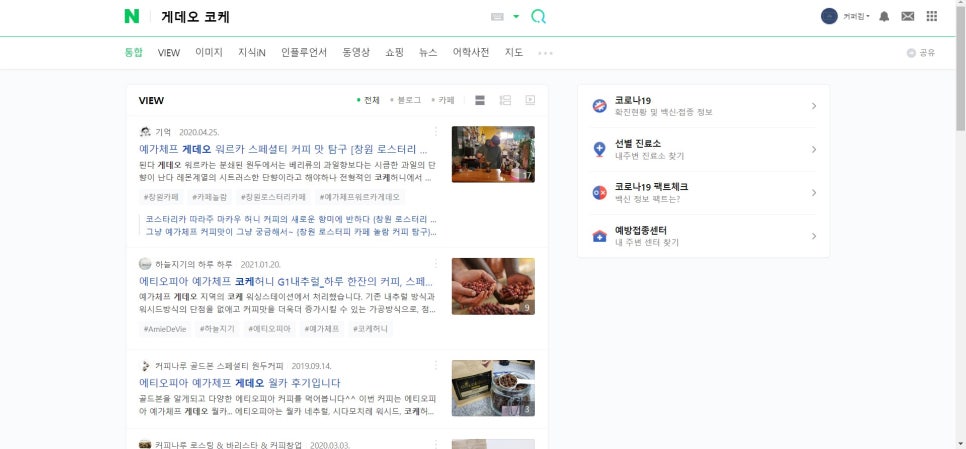Click the #창원로스터리카페 tag
The image size is (966, 449).
[x=273, y=197]
